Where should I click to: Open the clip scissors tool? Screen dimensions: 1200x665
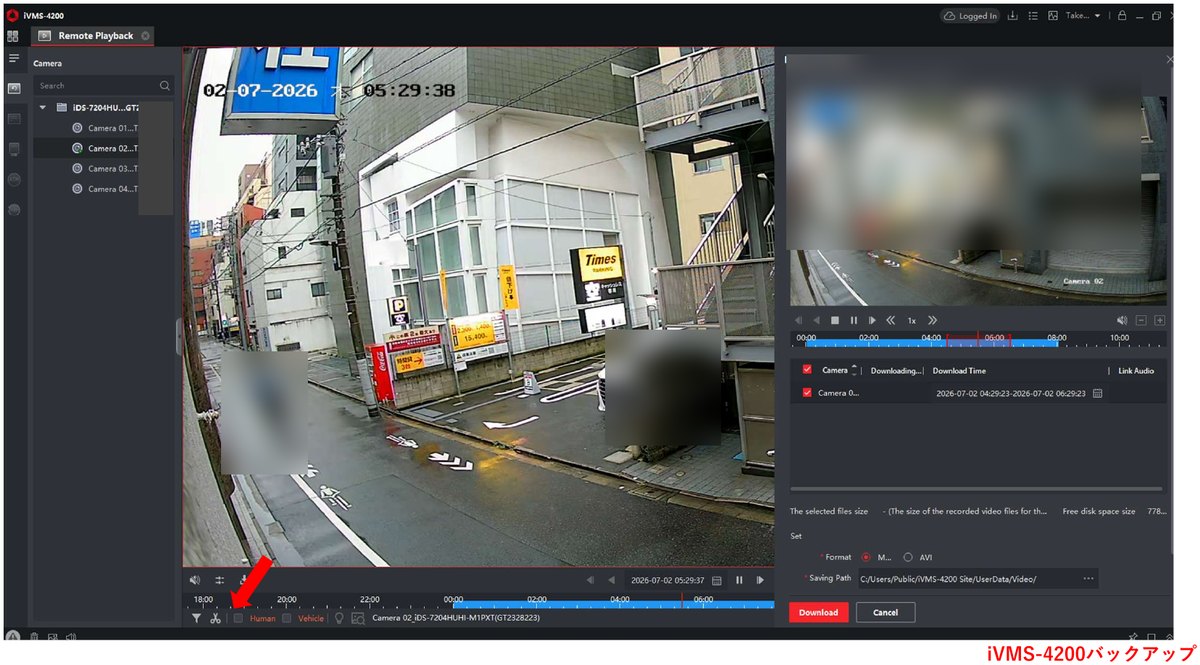215,619
